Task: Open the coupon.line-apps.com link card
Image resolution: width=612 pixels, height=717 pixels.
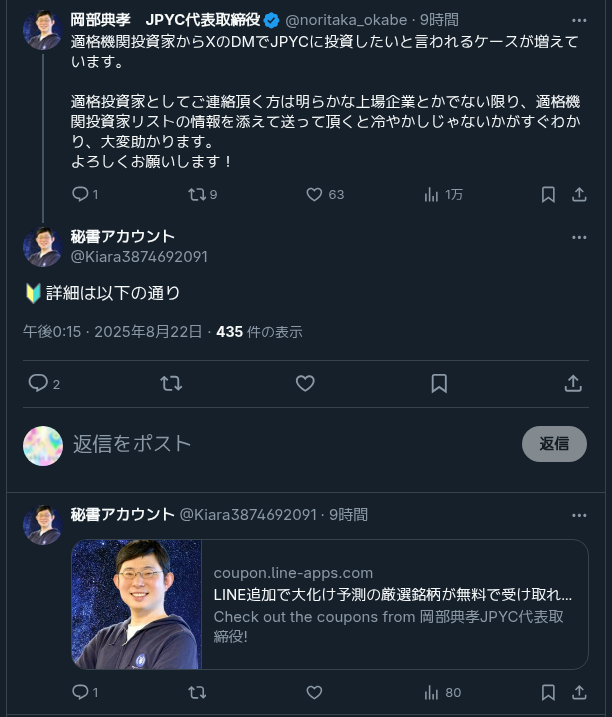Action: coord(394,604)
